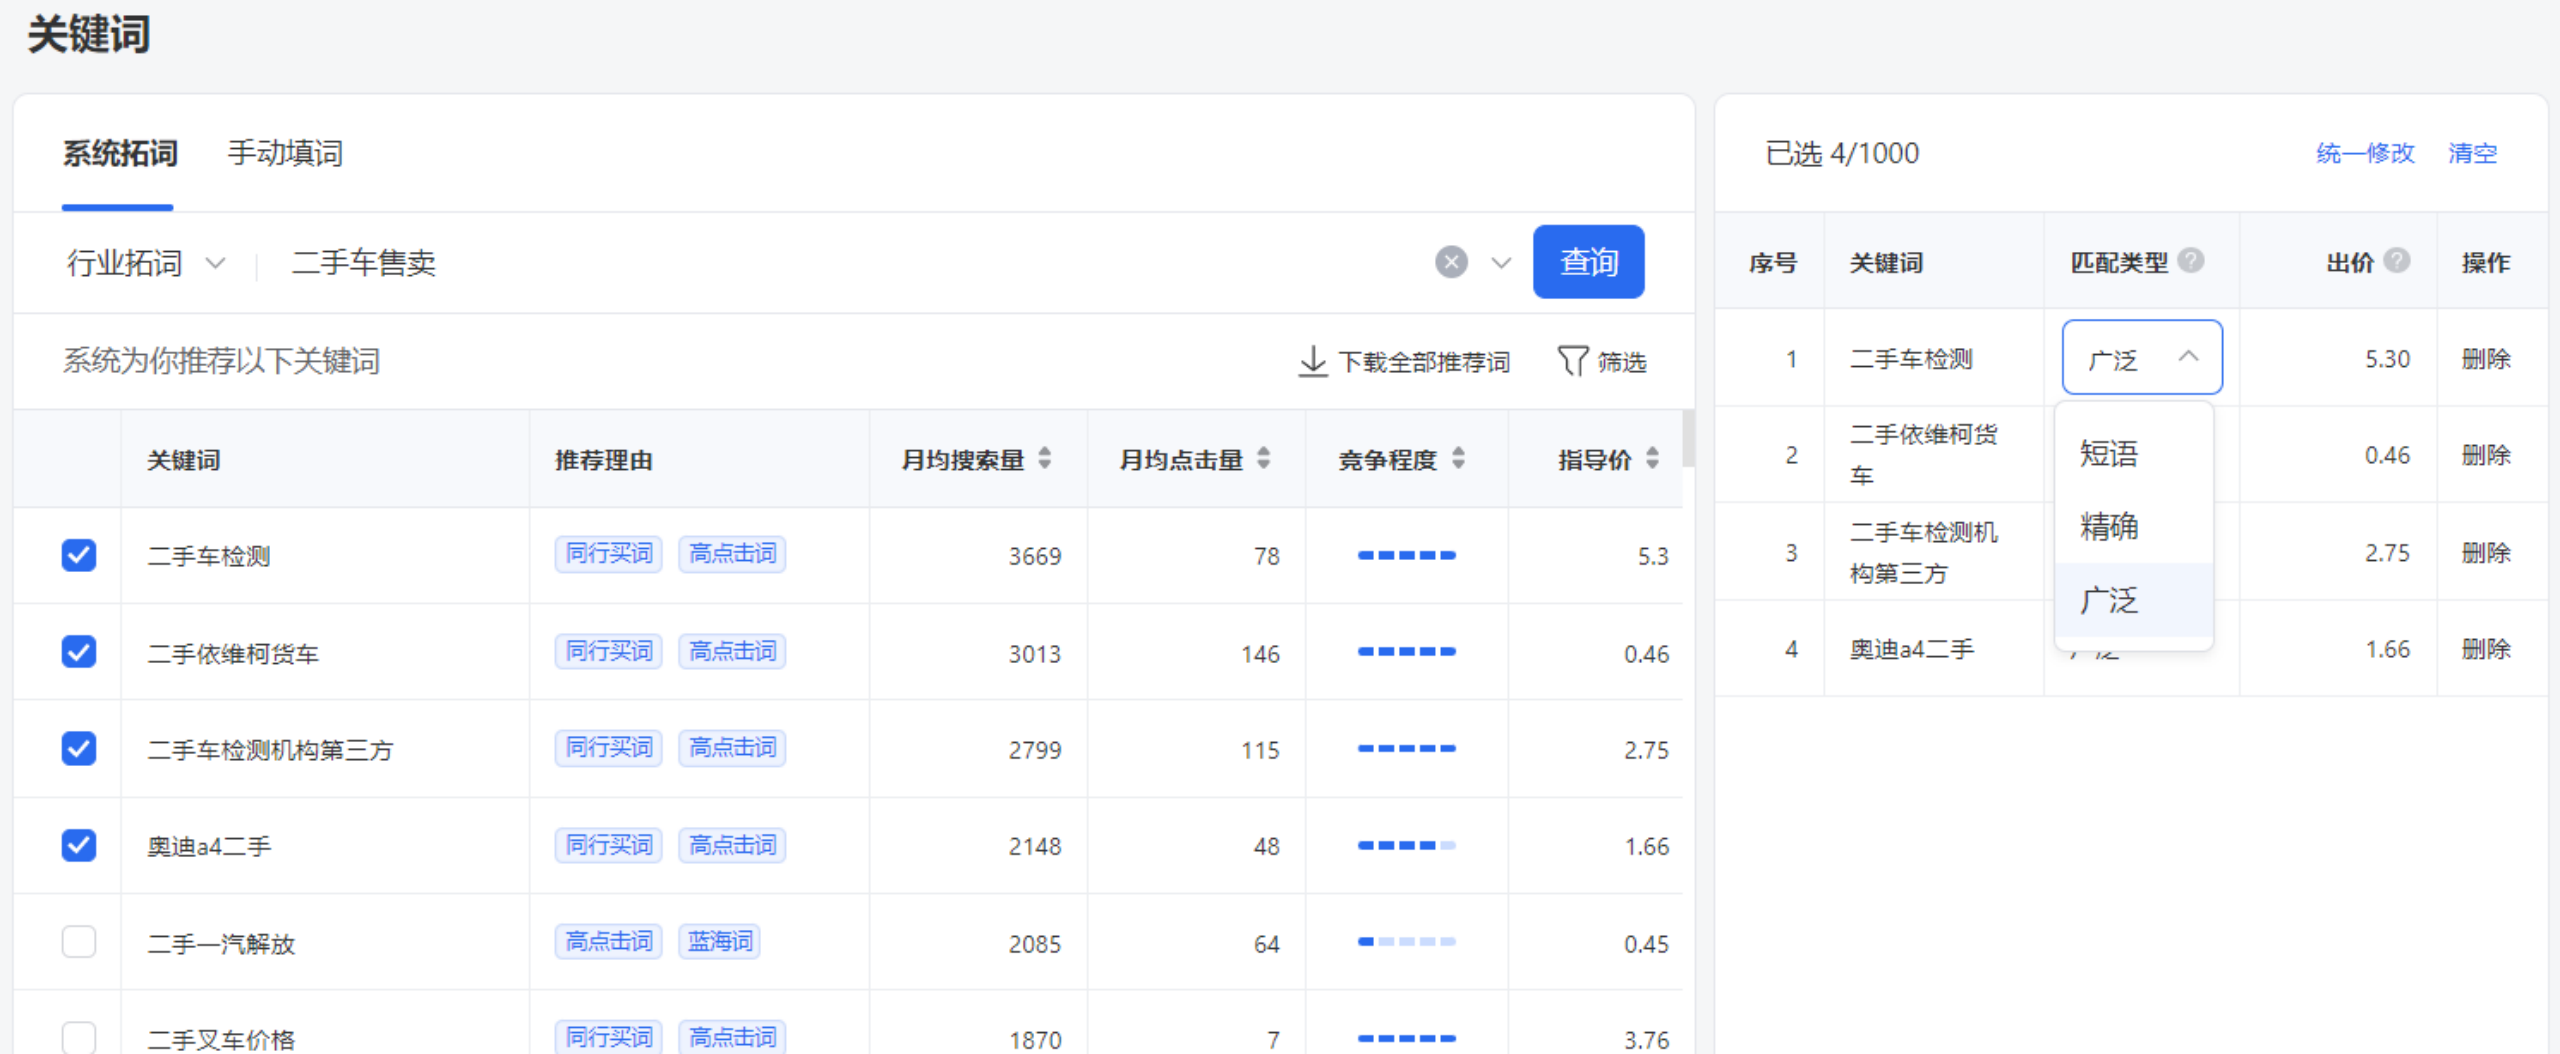Click the blue 查询 button
Screen dimensions: 2560x1054
coord(1588,262)
